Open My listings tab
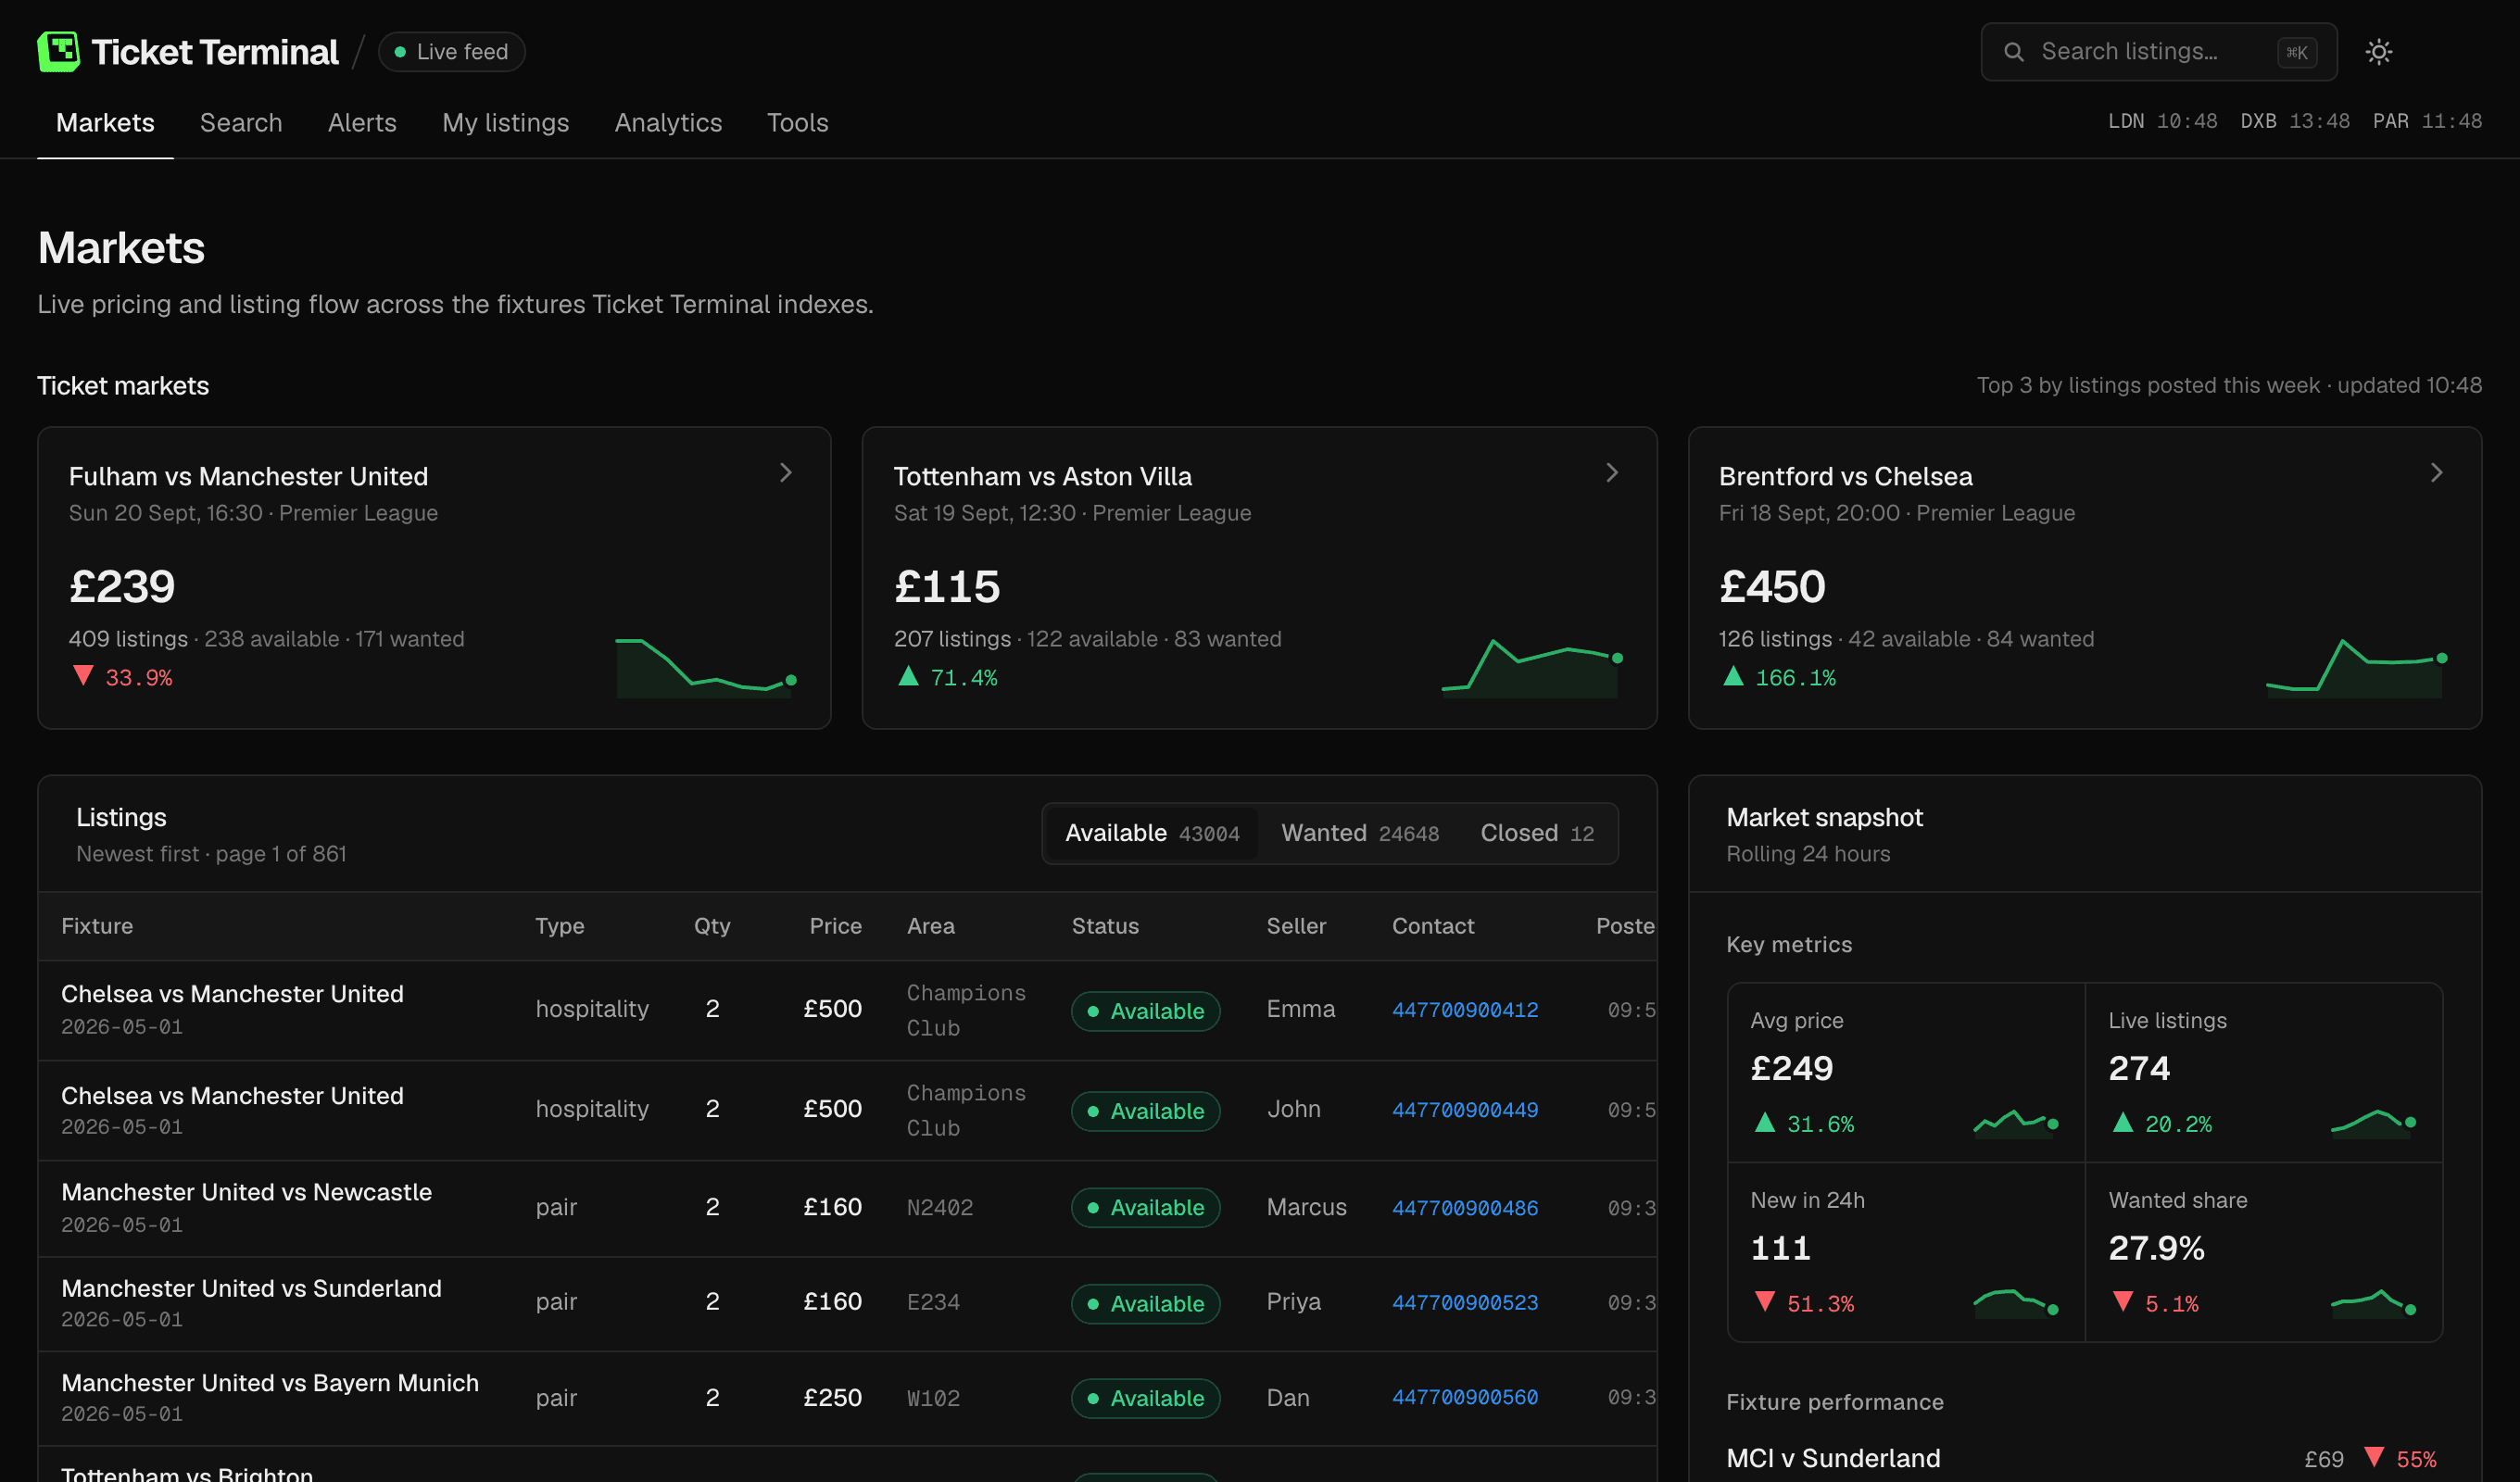 [x=505, y=123]
